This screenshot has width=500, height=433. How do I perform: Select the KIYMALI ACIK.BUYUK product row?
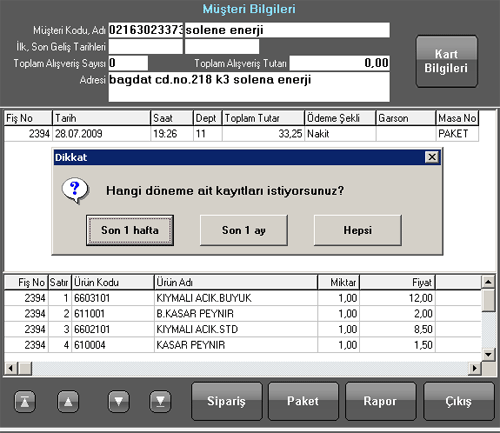243,298
